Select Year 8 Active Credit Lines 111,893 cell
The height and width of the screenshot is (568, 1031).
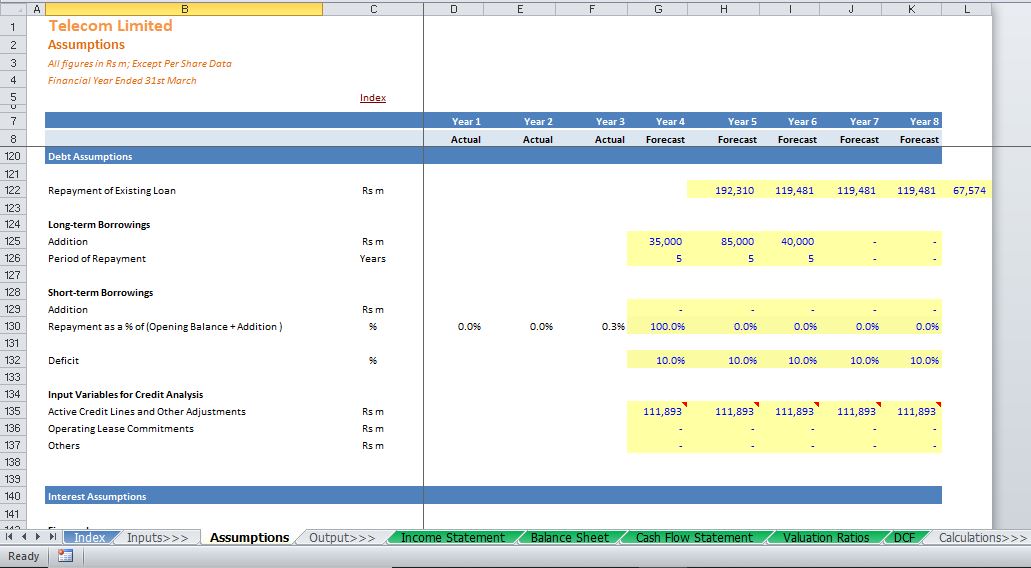(x=911, y=412)
